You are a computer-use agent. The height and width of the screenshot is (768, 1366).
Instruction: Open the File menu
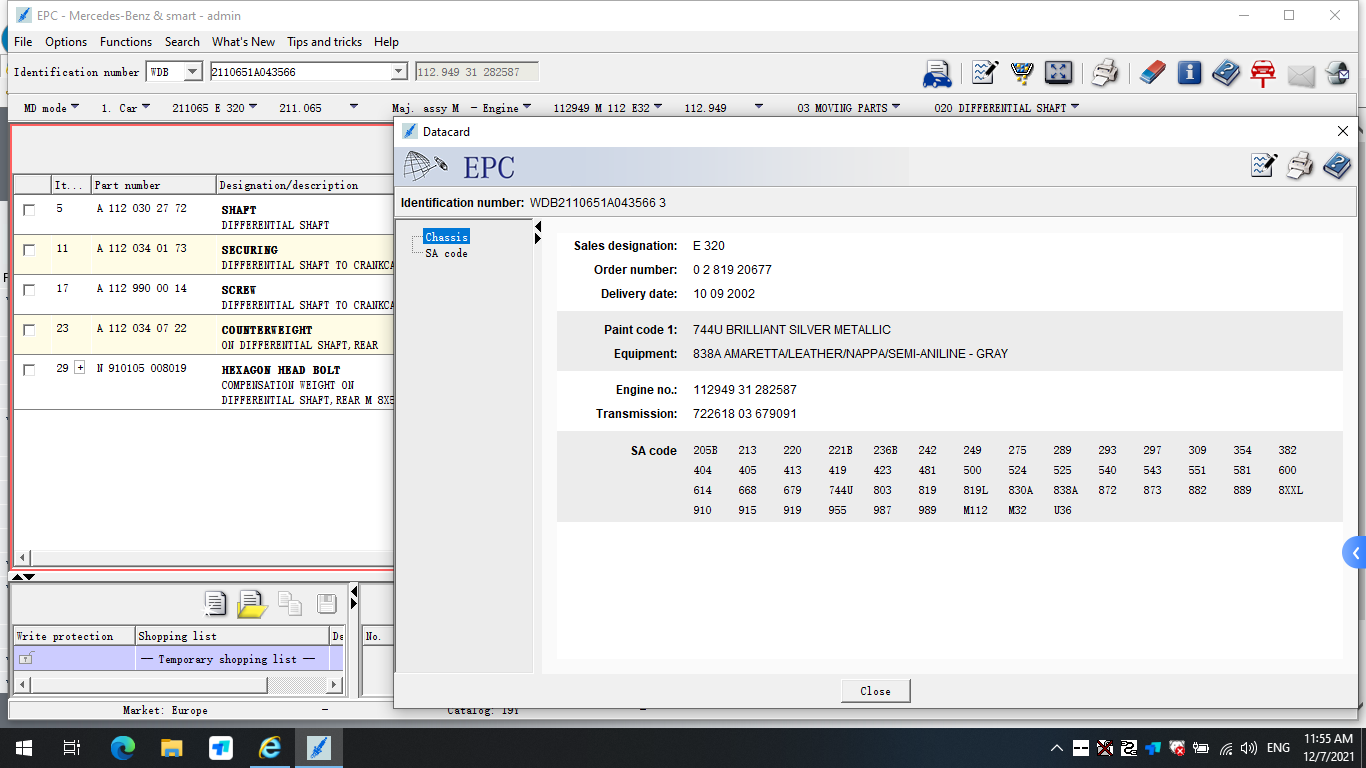click(x=23, y=42)
